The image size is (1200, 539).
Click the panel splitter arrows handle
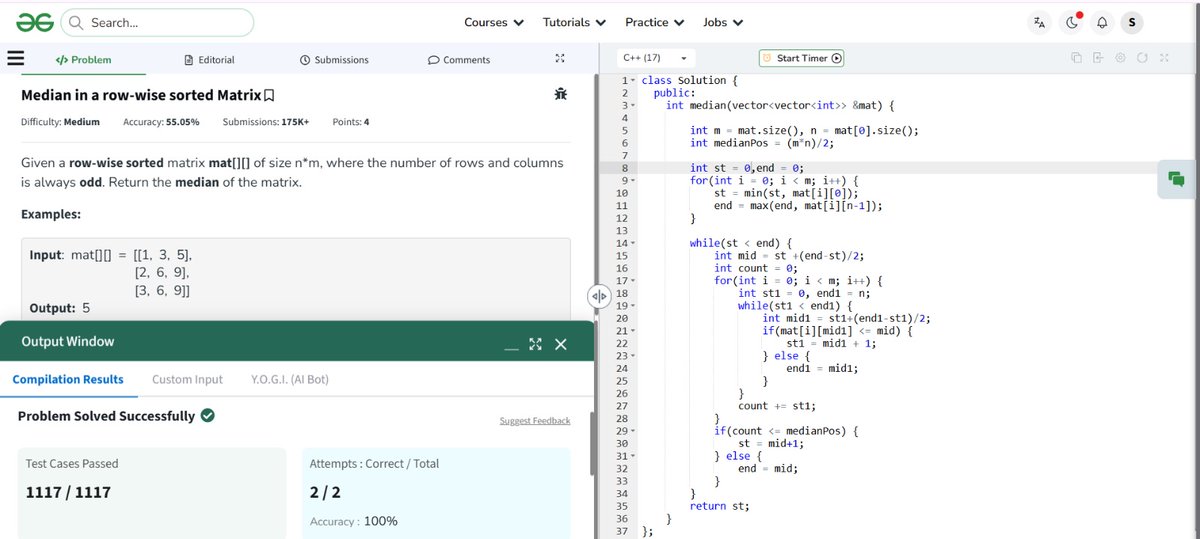tap(599, 296)
